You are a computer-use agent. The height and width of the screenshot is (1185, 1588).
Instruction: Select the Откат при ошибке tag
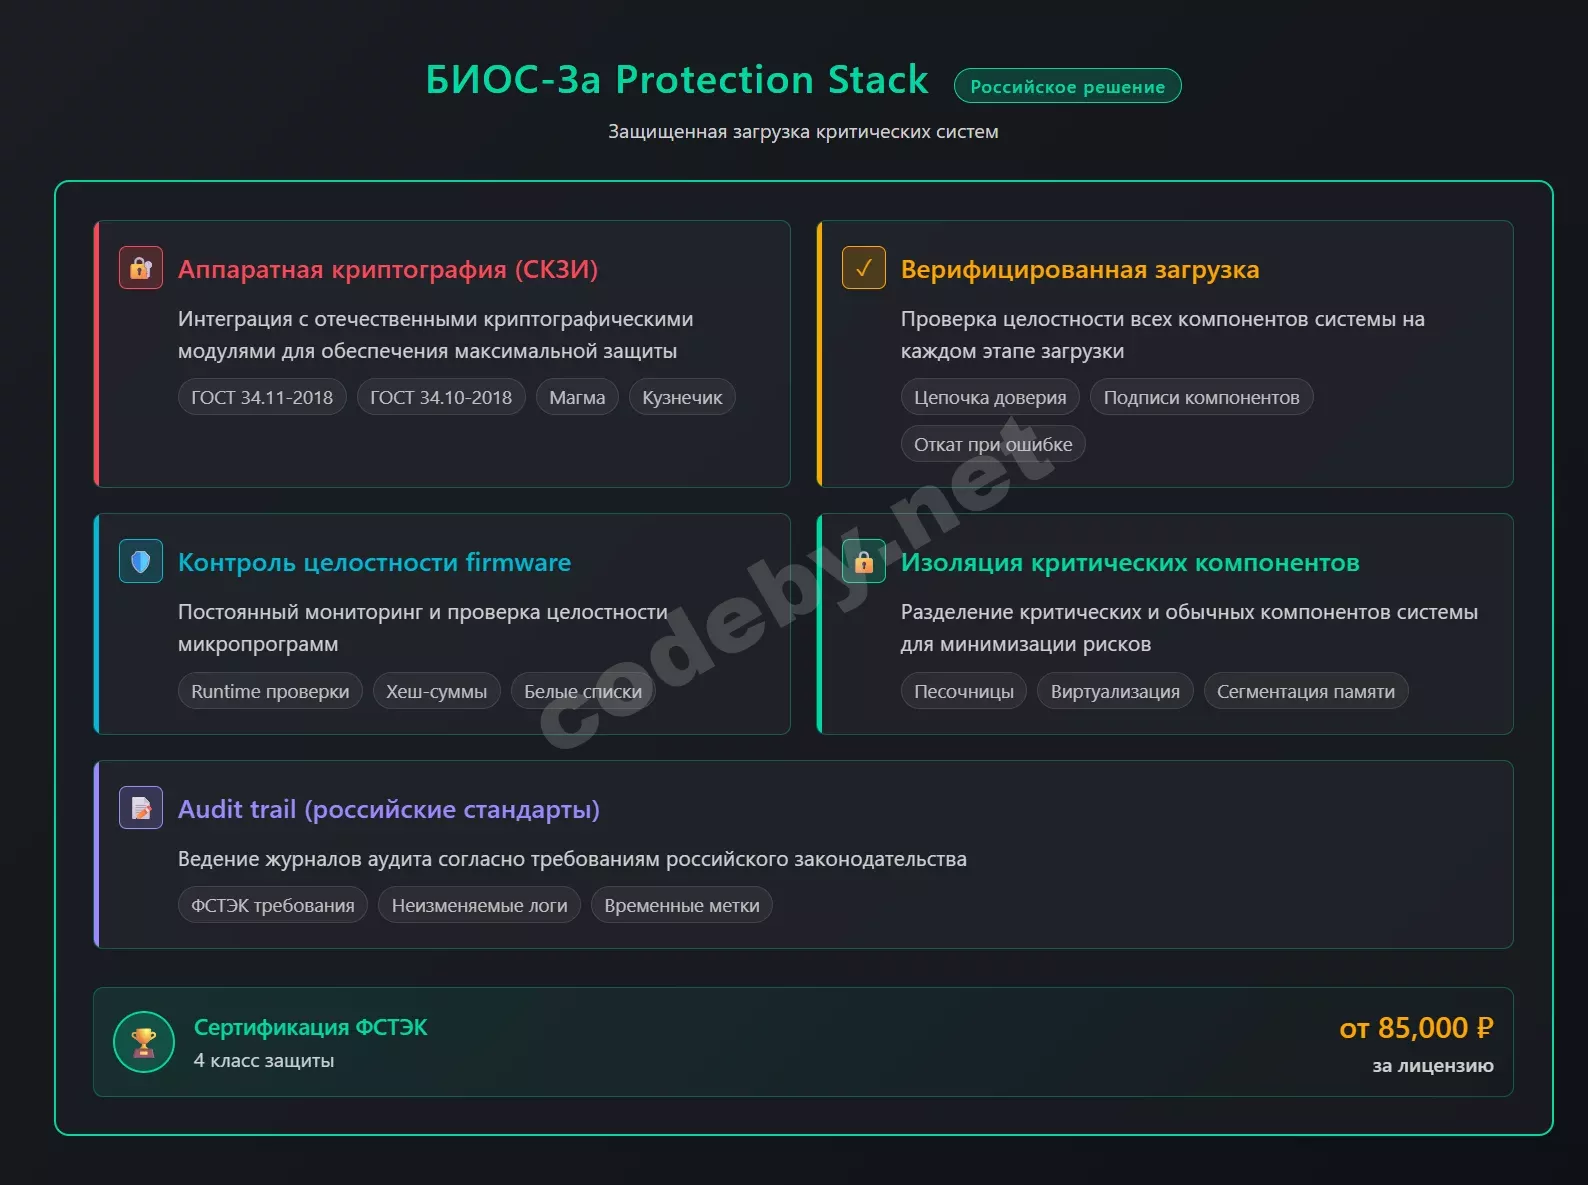[992, 443]
